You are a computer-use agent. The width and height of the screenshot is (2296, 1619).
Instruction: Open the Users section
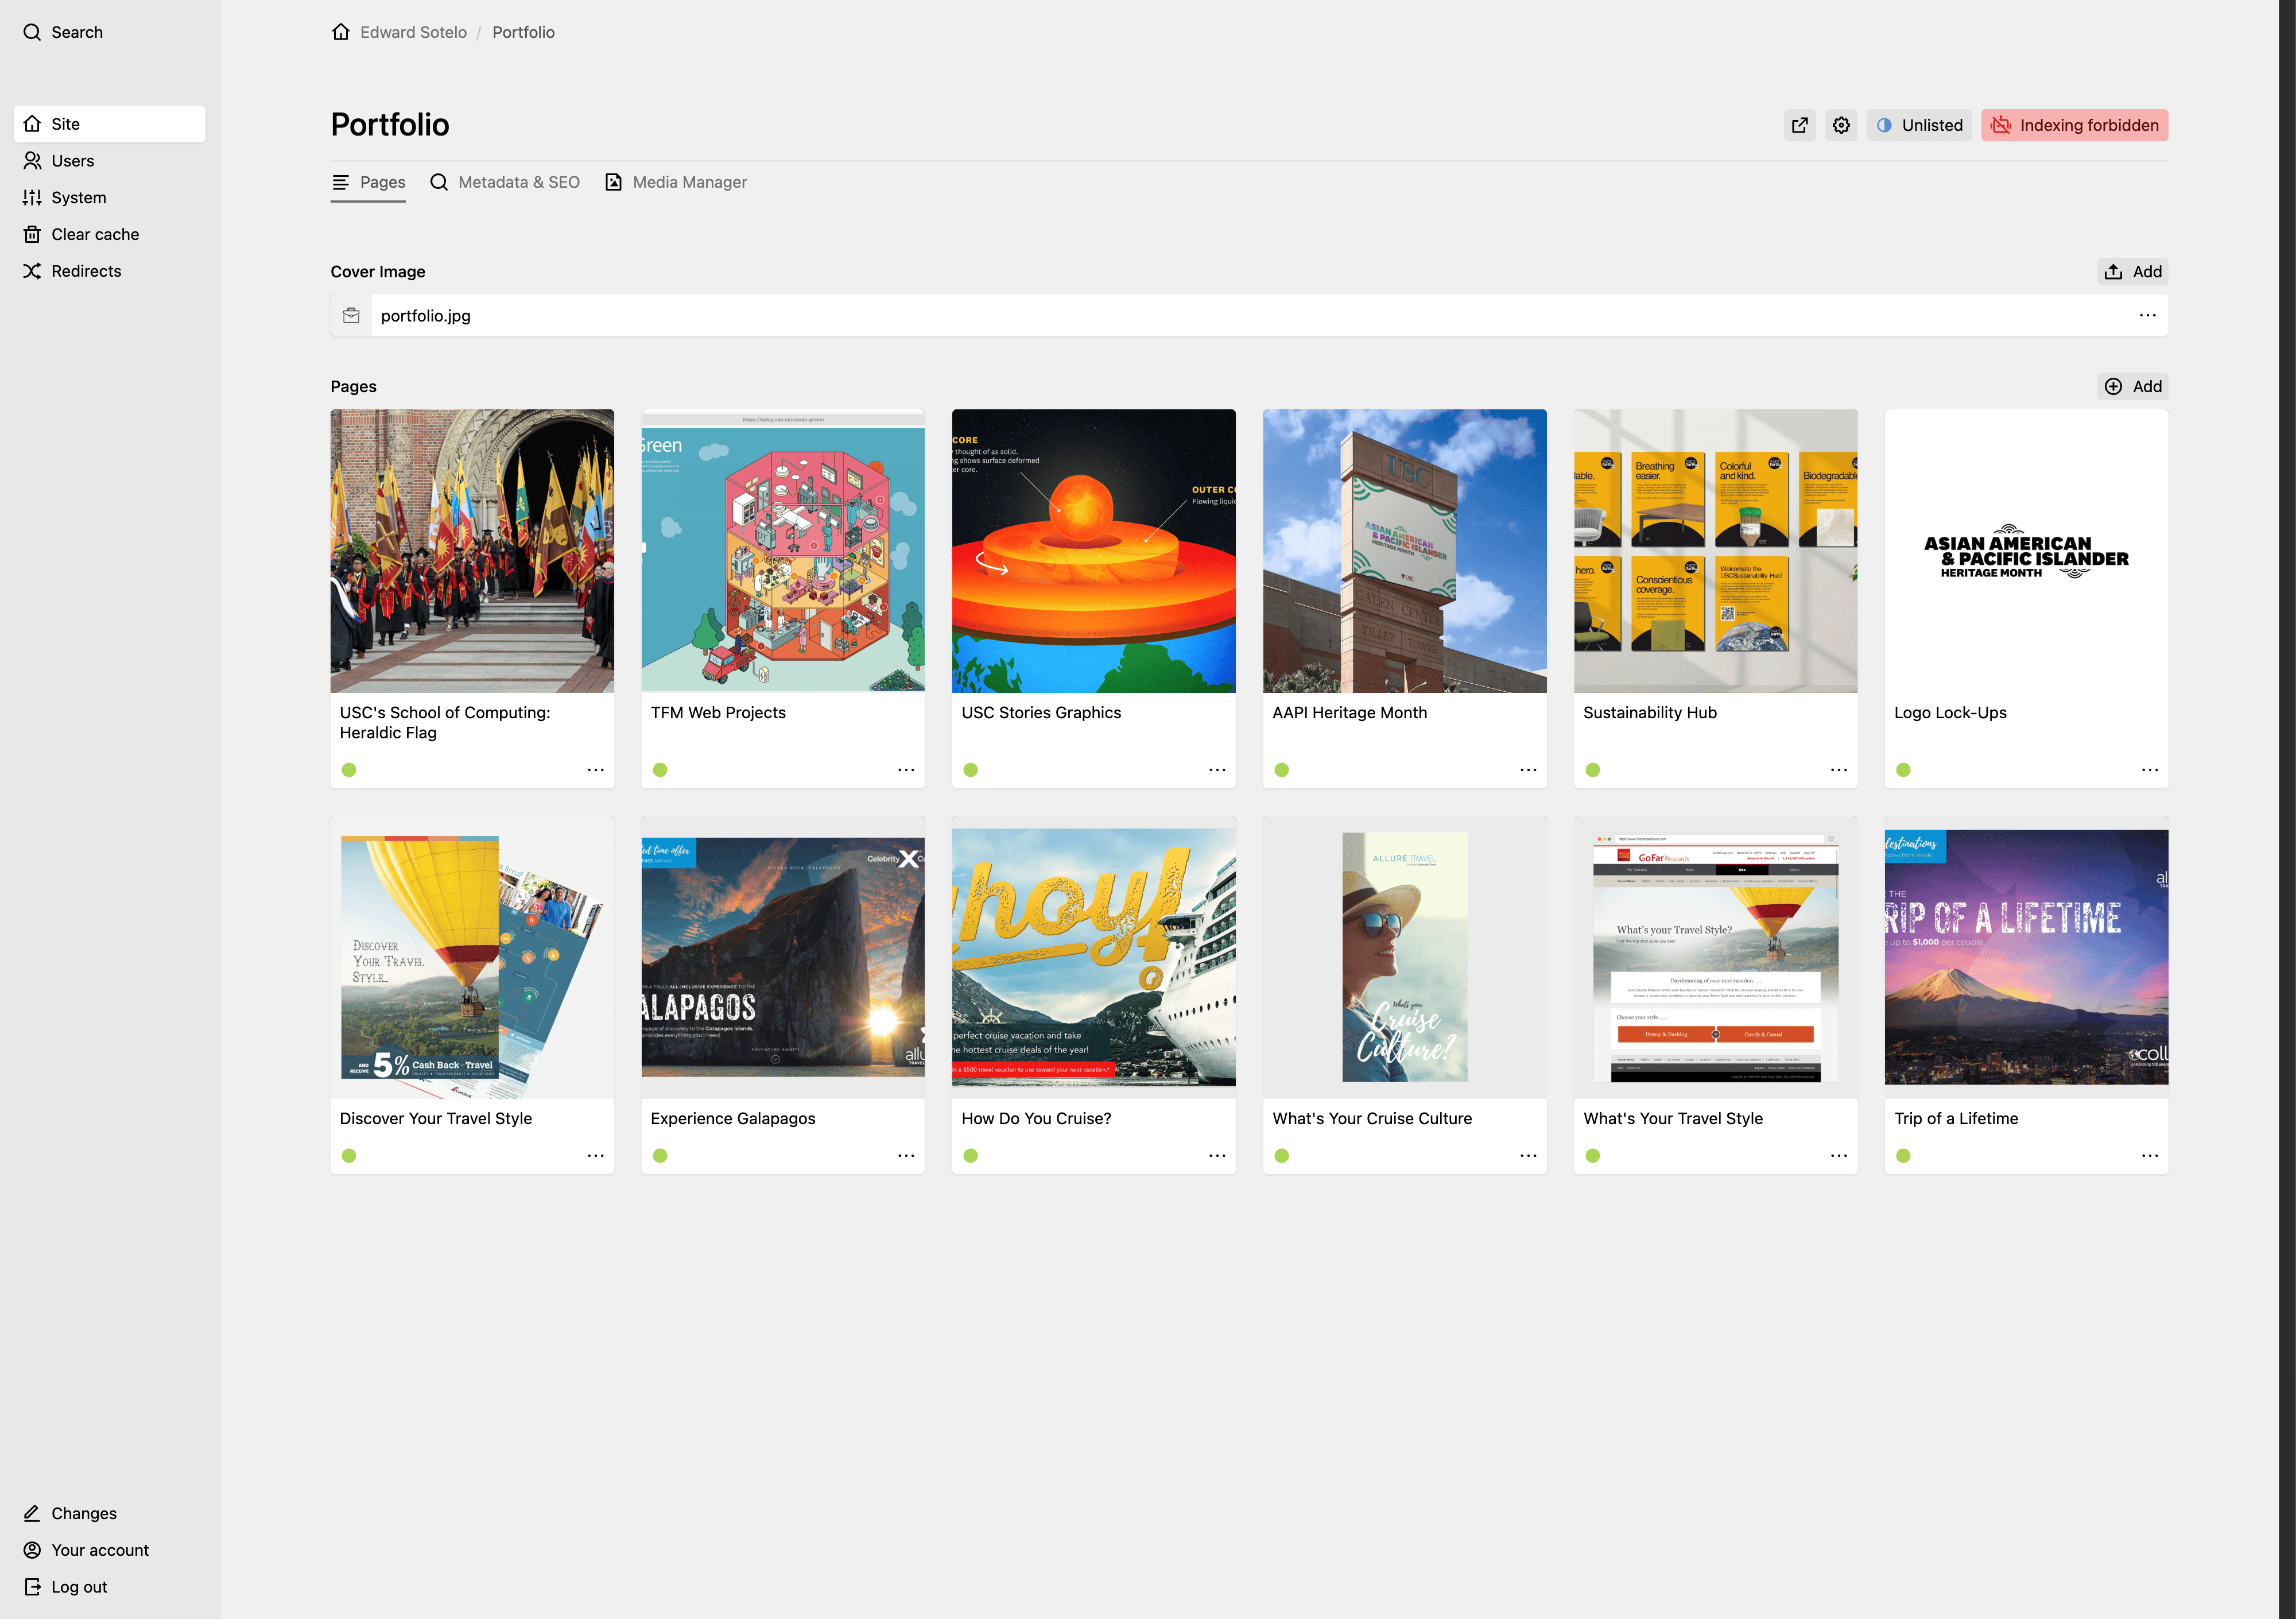pos(110,161)
